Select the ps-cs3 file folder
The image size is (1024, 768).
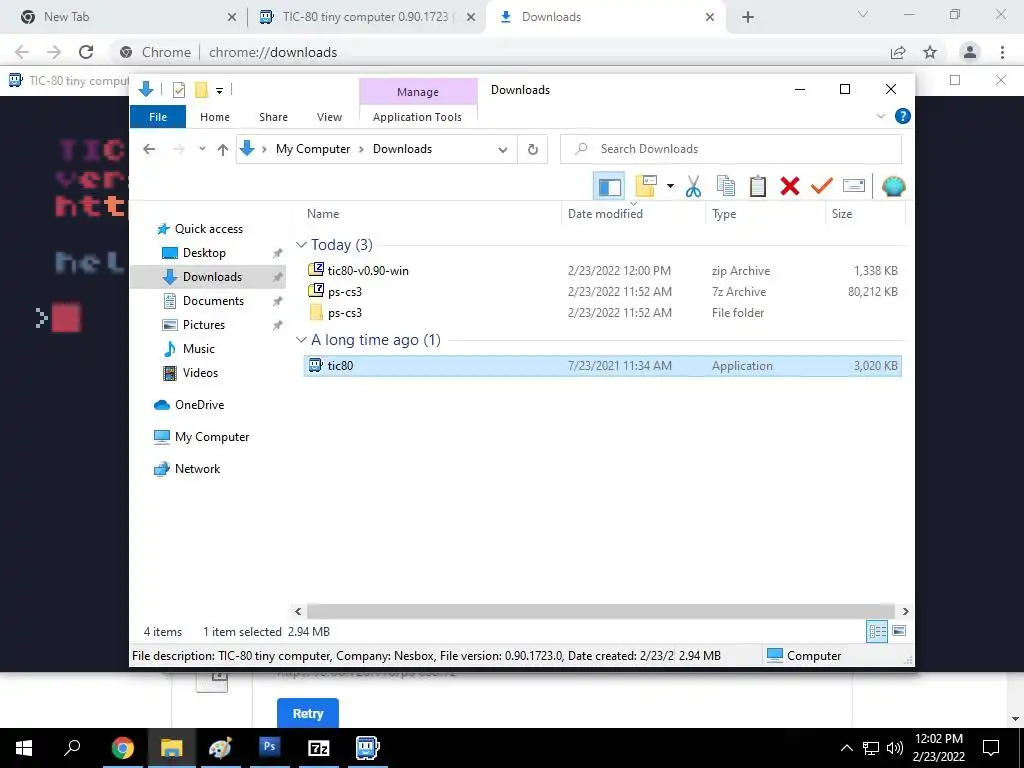pos(602,313)
